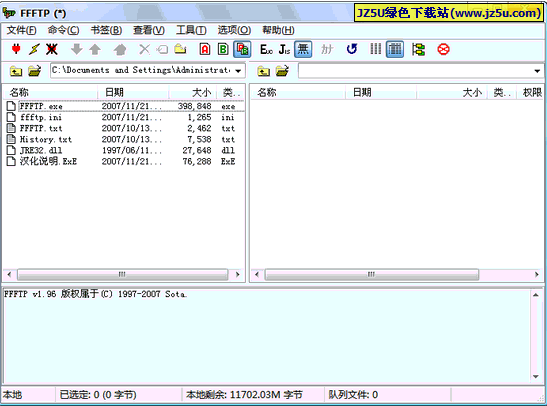This screenshot has width=547, height=406.
Task: Click the Mirror Upload arrow icon
Action: 120,49
